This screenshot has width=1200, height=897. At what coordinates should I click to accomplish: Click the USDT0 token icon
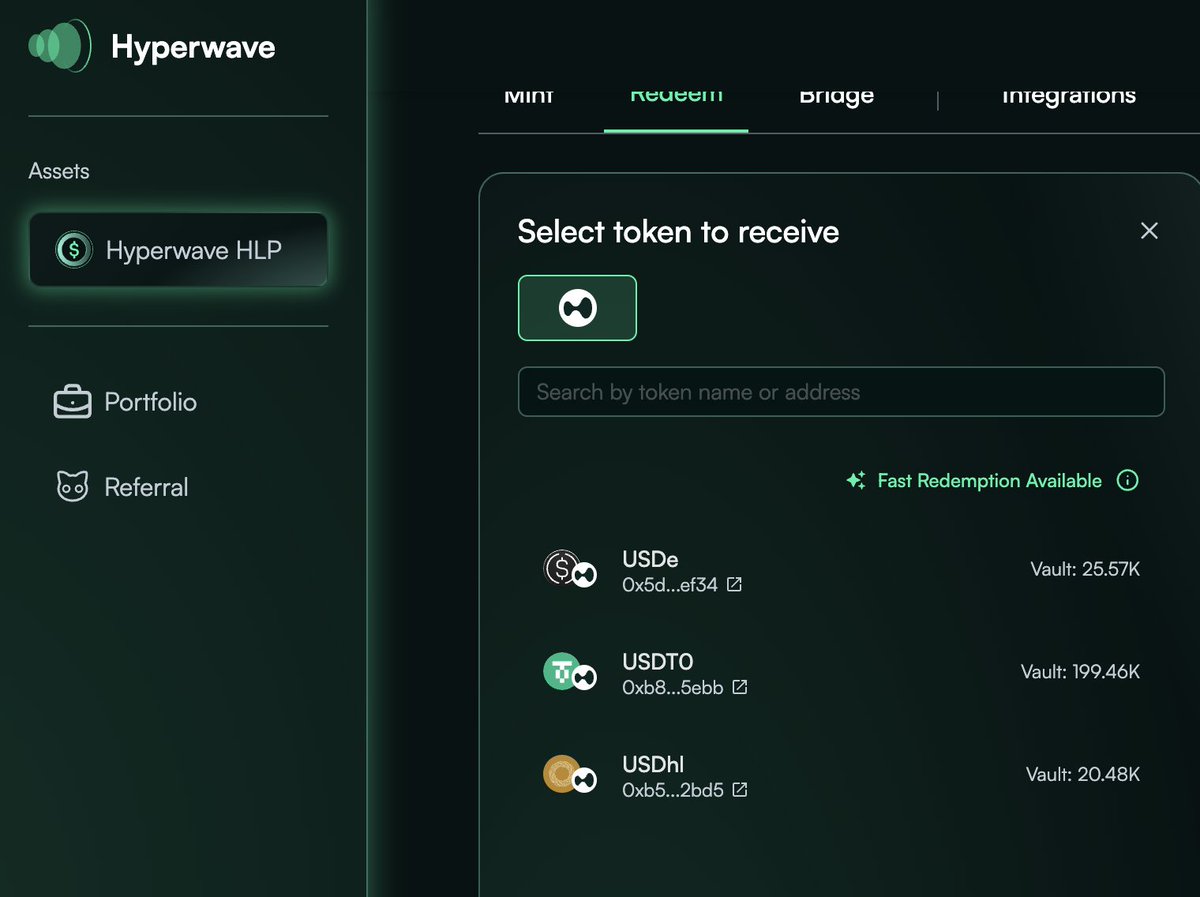[569, 672]
